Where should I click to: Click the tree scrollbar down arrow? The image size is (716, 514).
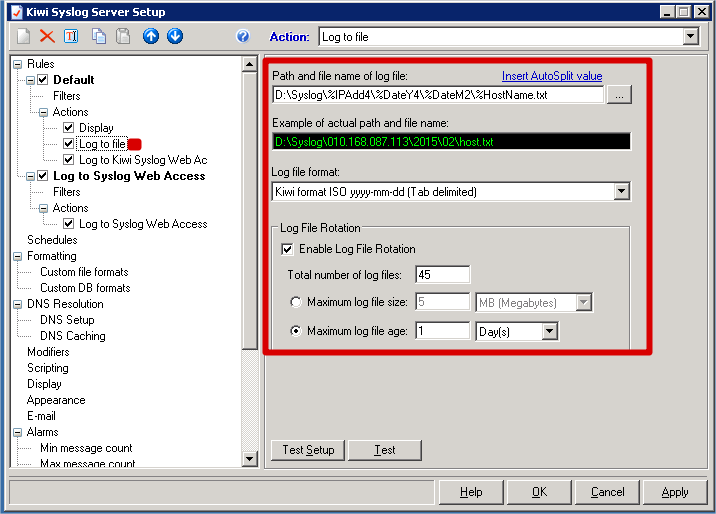(249, 459)
